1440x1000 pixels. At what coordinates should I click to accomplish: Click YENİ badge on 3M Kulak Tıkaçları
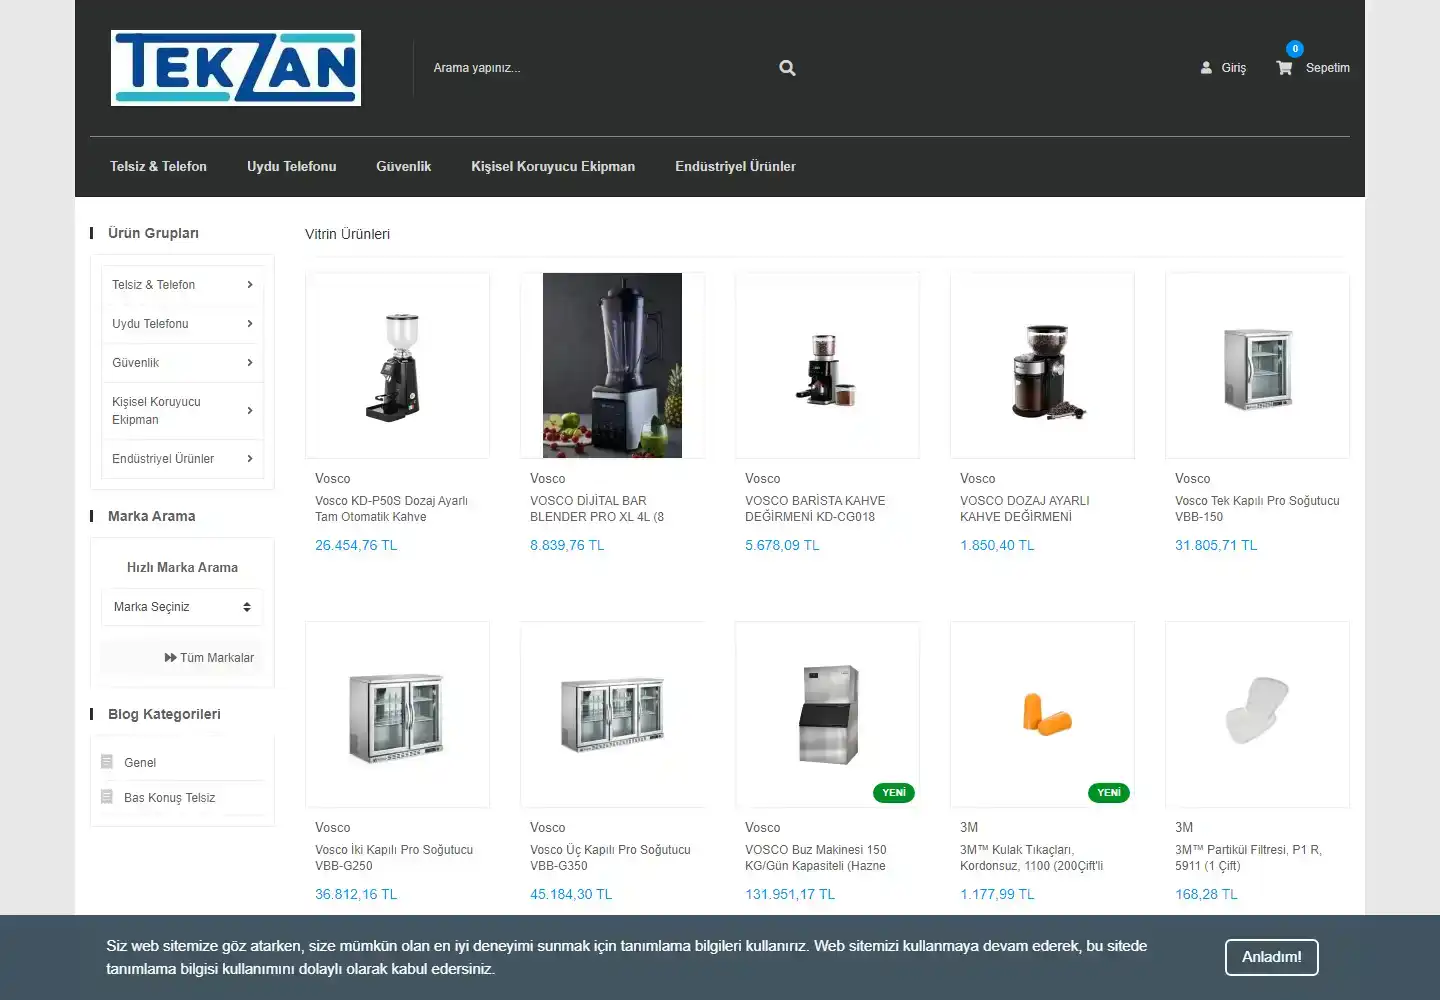coord(1109,793)
